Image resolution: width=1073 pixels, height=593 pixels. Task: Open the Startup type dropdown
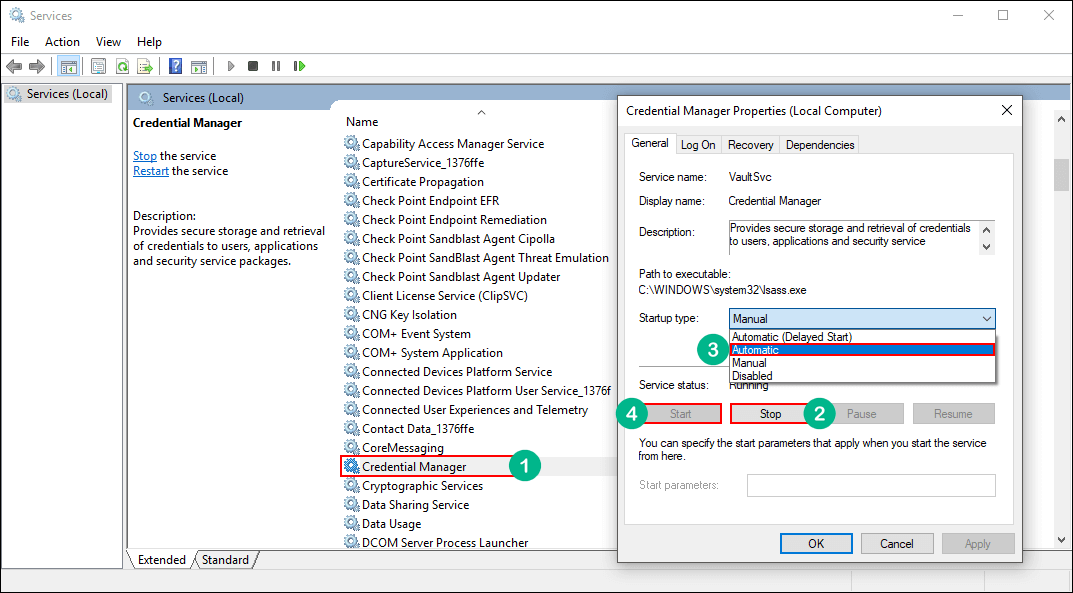click(x=862, y=319)
